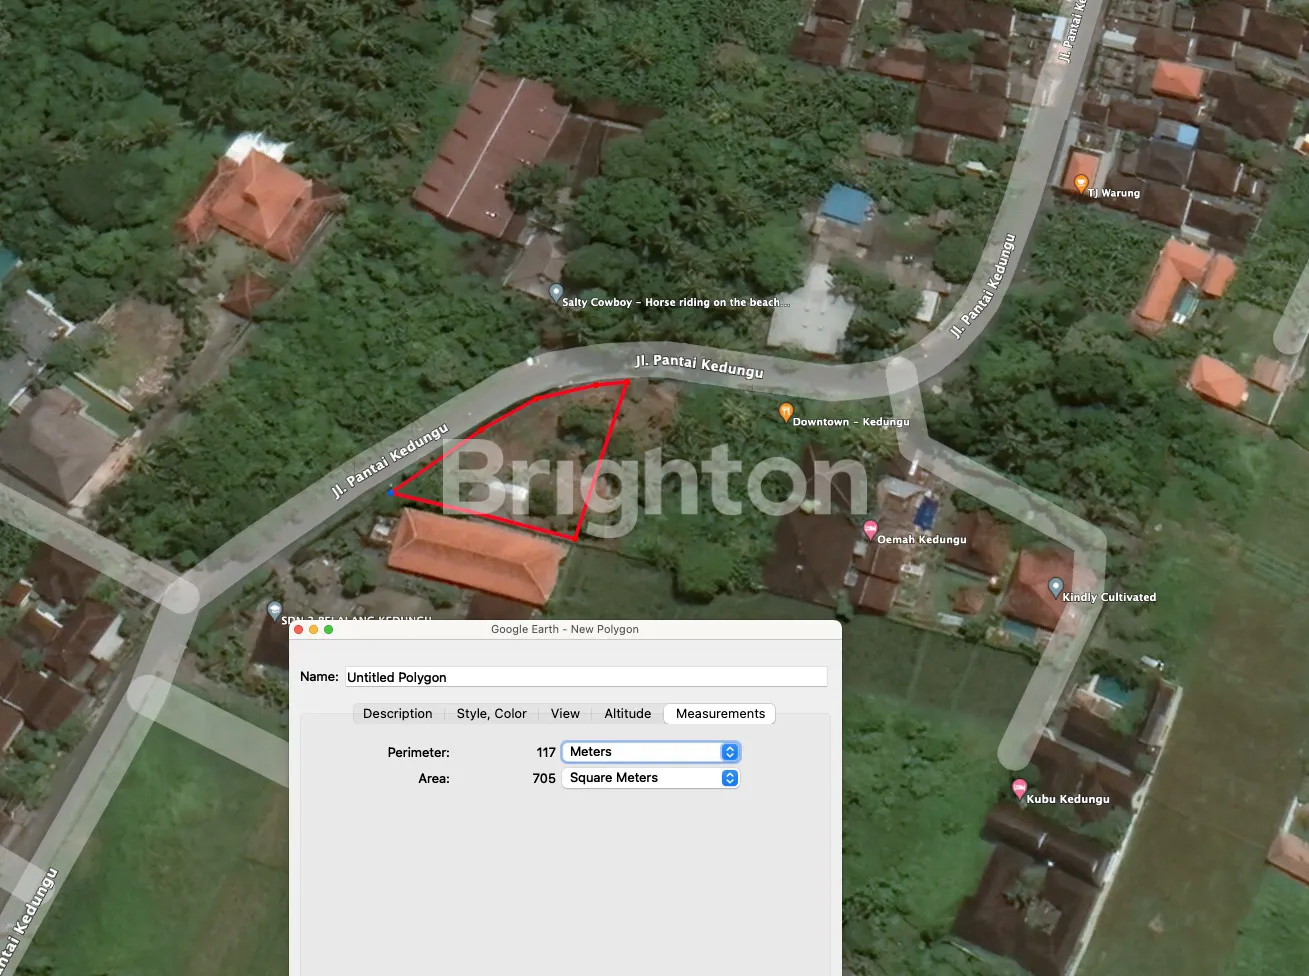Screen dimensions: 1309x976
Task: Close the New Polygon dialog window
Action: [x=298, y=630]
